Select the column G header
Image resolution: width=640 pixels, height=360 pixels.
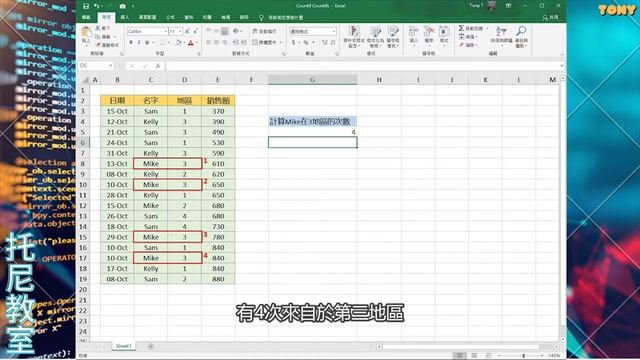(x=313, y=80)
